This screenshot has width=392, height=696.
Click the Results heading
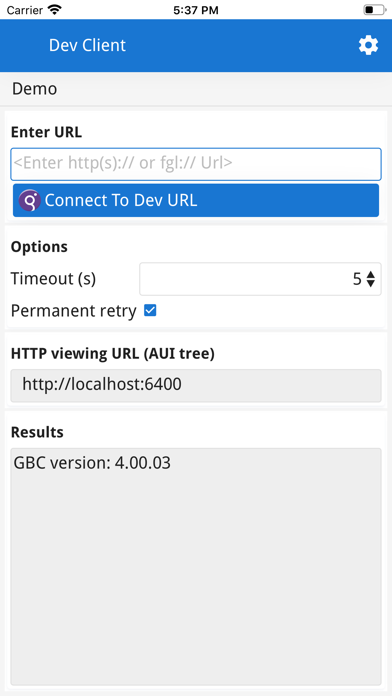tap(37, 432)
